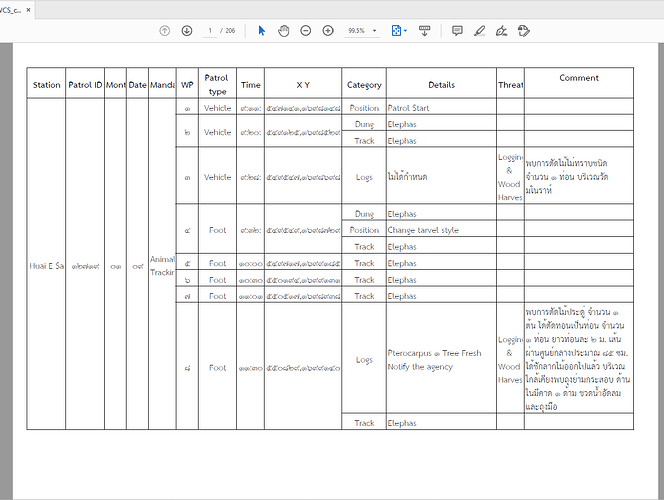
Task: Add a comment with sticky note icon
Action: (457, 31)
